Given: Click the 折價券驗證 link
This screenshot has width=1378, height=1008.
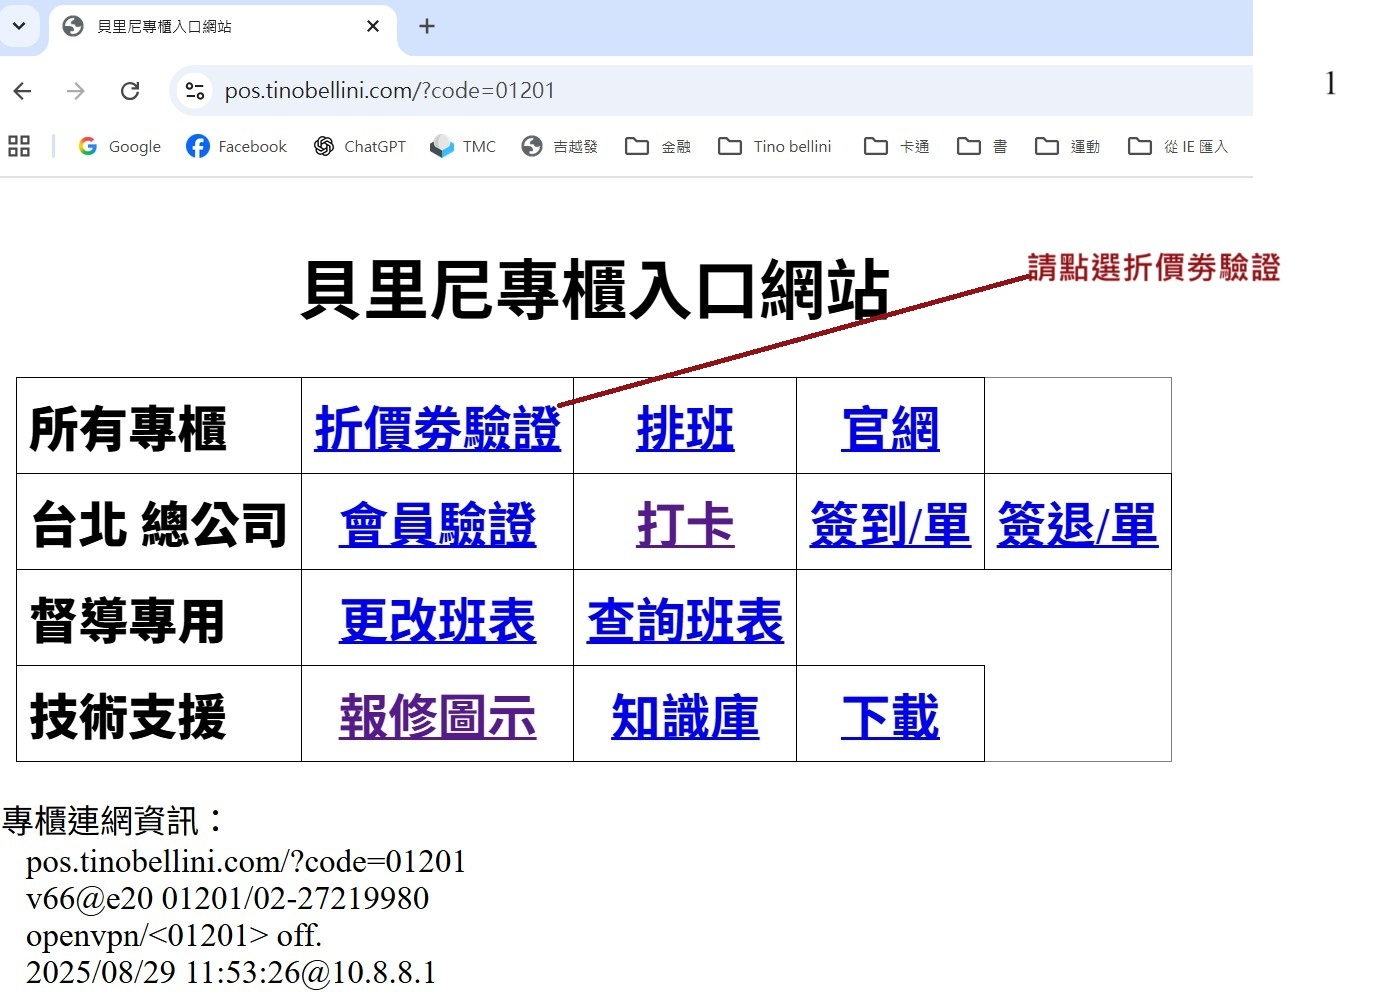Looking at the screenshot, I should pyautogui.click(x=437, y=429).
